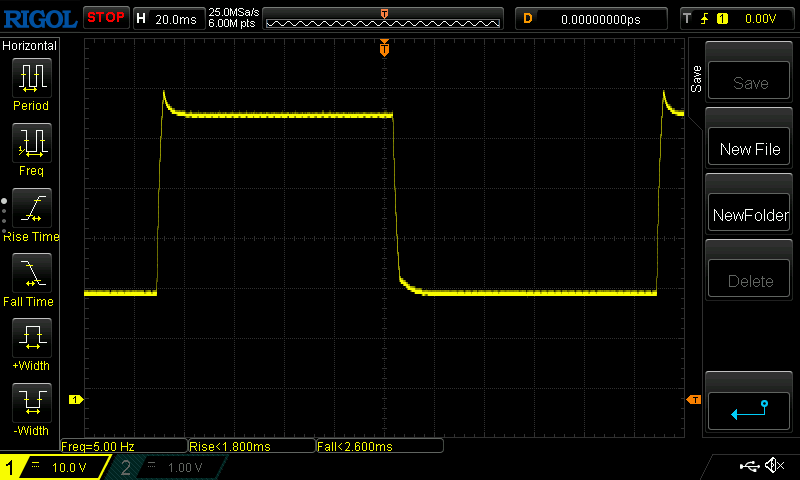Click the Rise<1.800ms measurement readout

252,446
